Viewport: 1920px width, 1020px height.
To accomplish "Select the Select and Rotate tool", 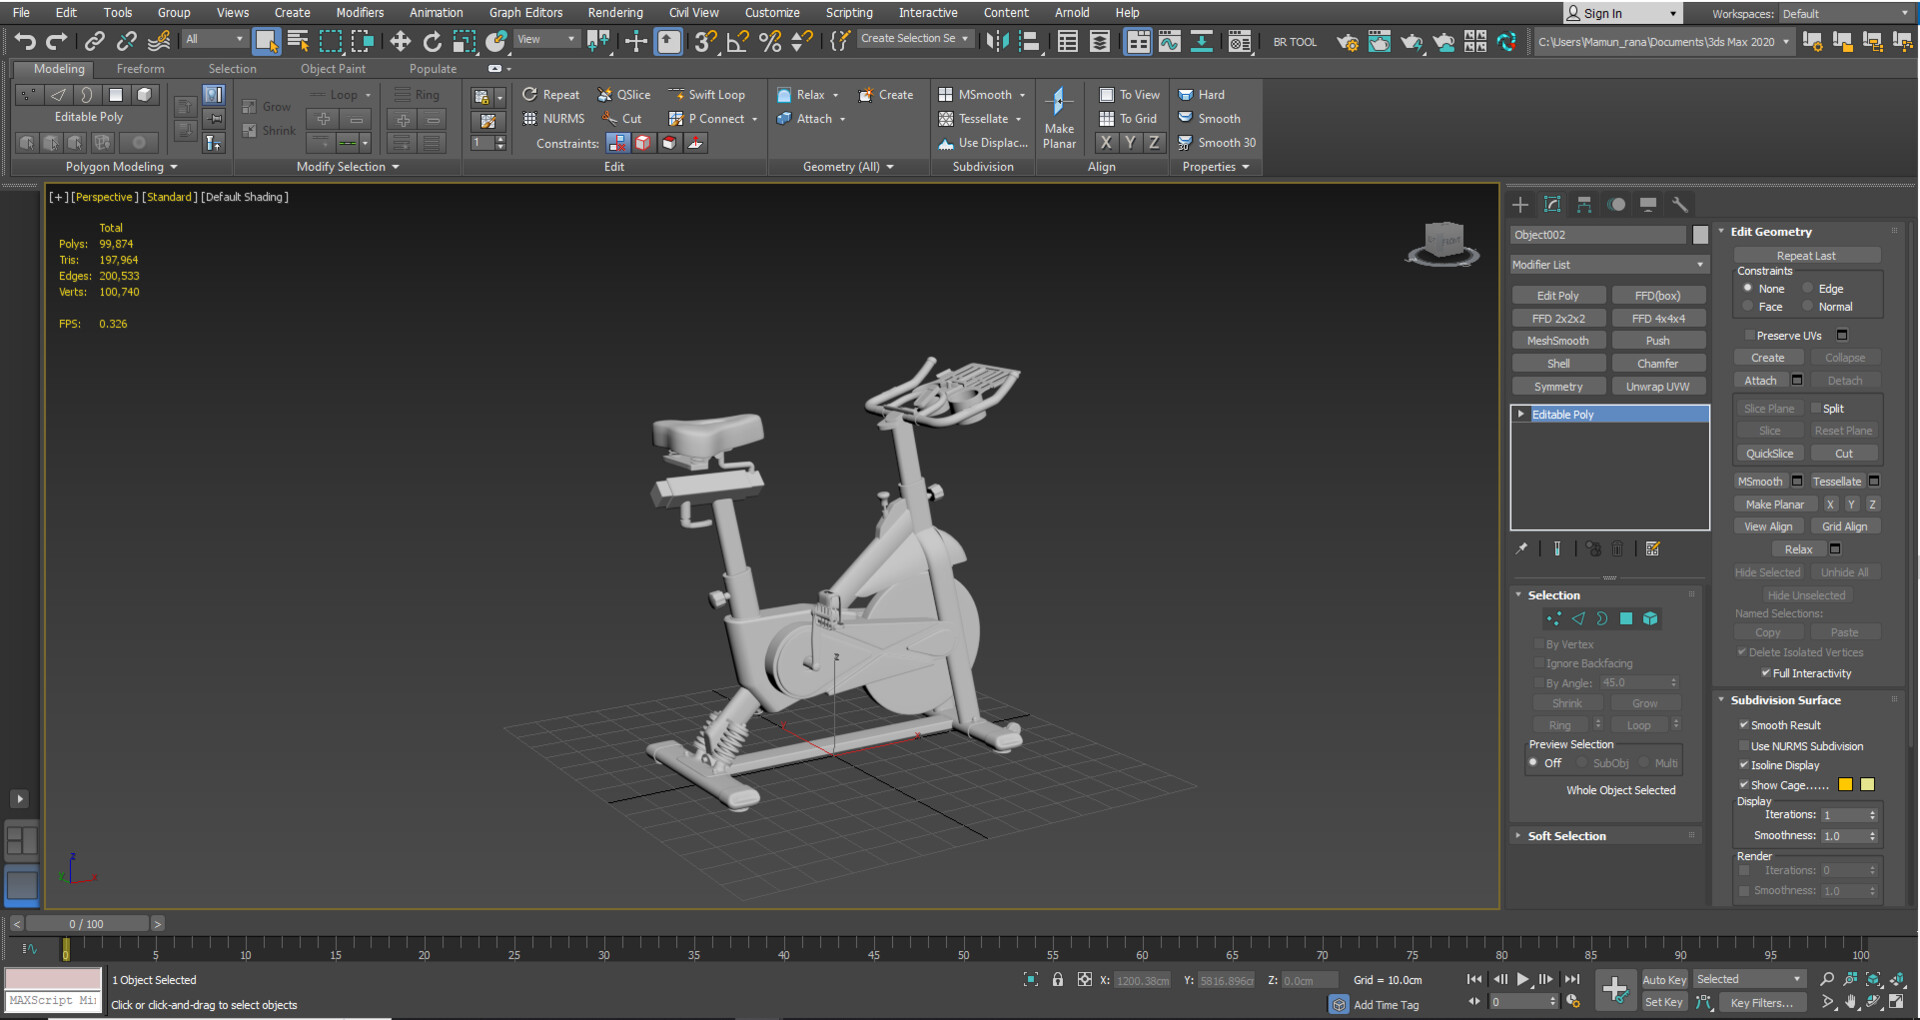I will click(432, 41).
